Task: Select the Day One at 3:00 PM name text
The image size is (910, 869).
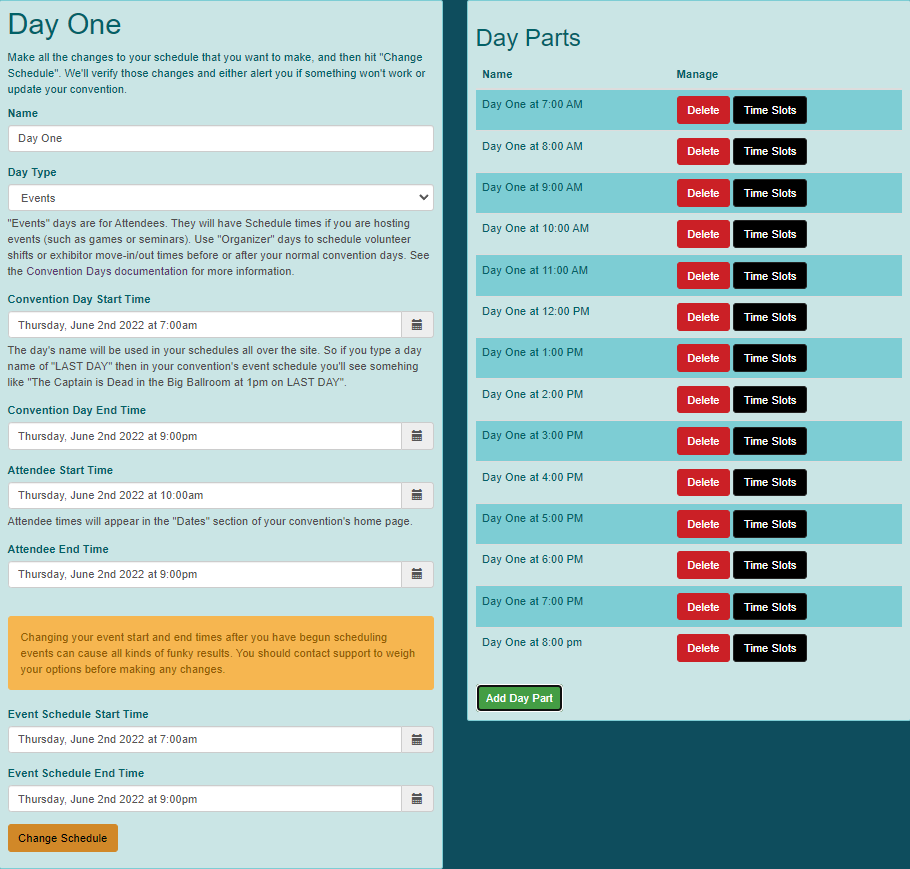Action: pos(532,435)
